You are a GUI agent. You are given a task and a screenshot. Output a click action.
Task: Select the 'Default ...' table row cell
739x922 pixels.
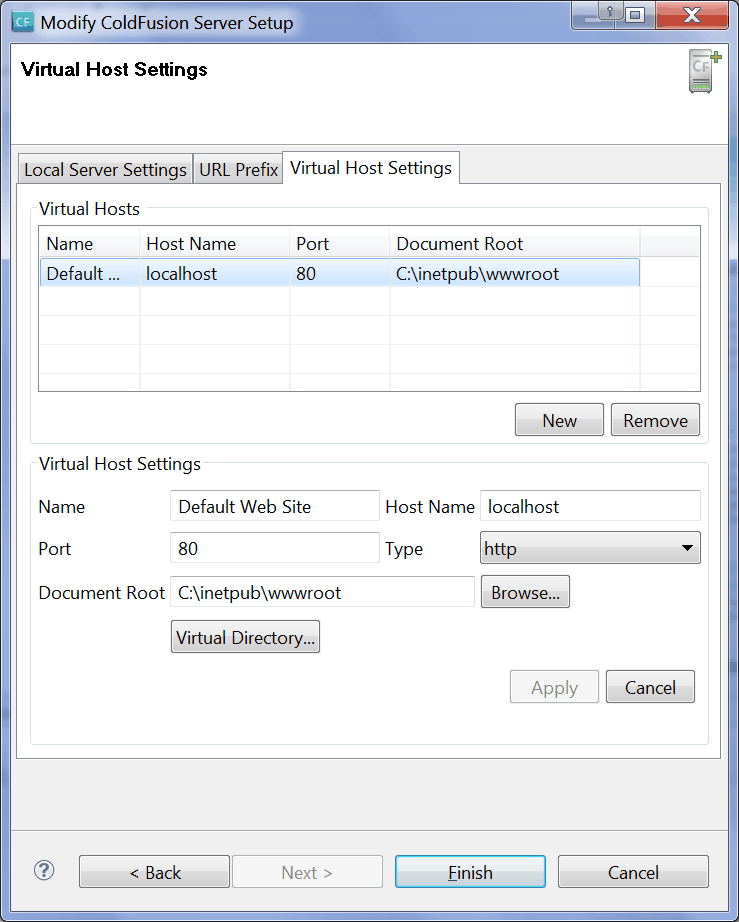(89, 273)
